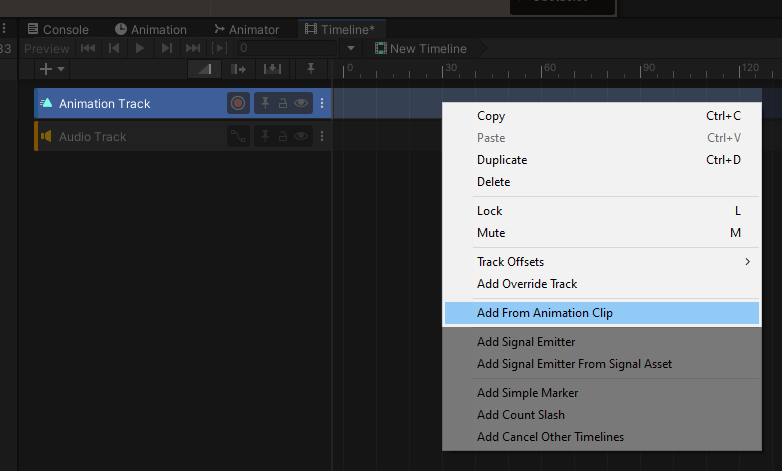Click the Preview button

click(46, 48)
